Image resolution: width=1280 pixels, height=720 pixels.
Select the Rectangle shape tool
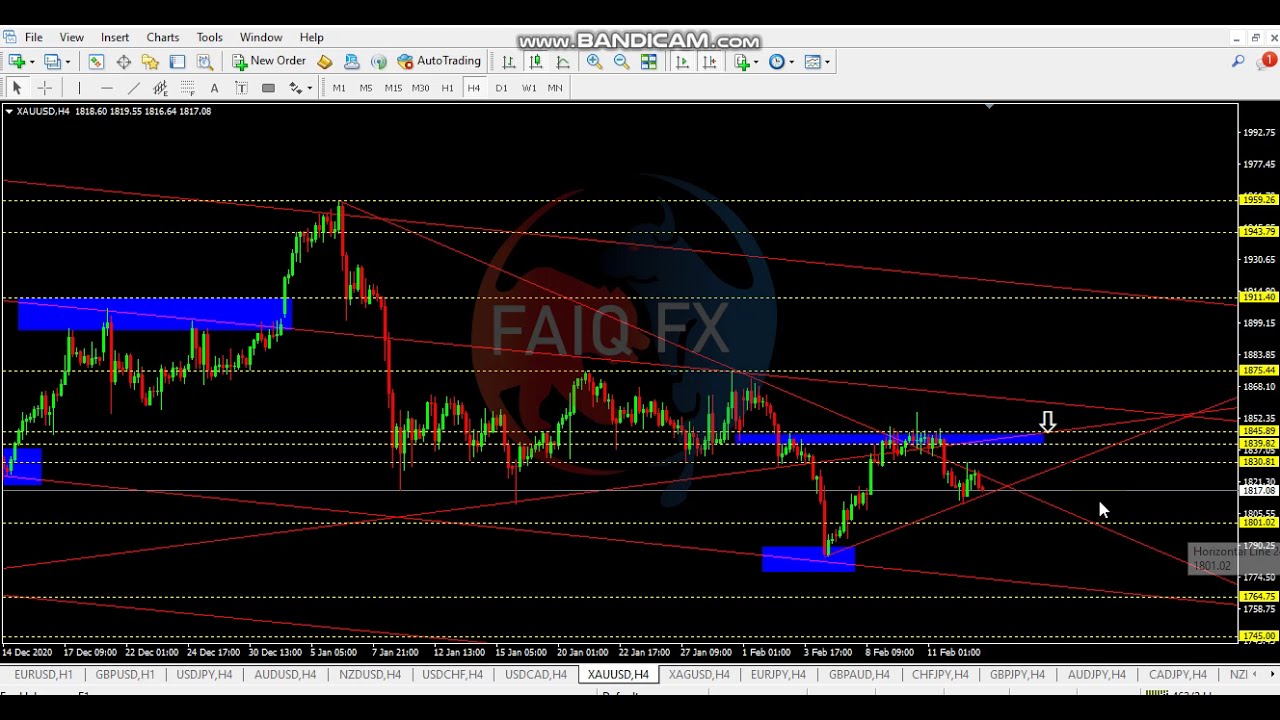click(268, 88)
